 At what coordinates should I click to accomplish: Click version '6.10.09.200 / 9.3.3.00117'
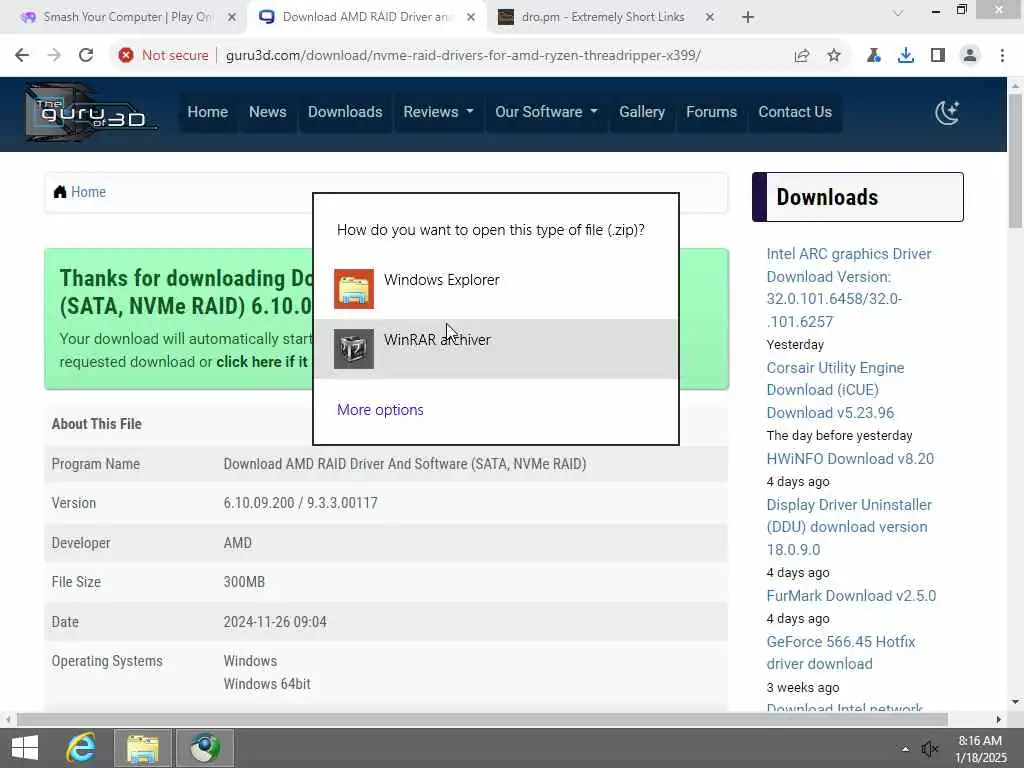click(x=300, y=503)
